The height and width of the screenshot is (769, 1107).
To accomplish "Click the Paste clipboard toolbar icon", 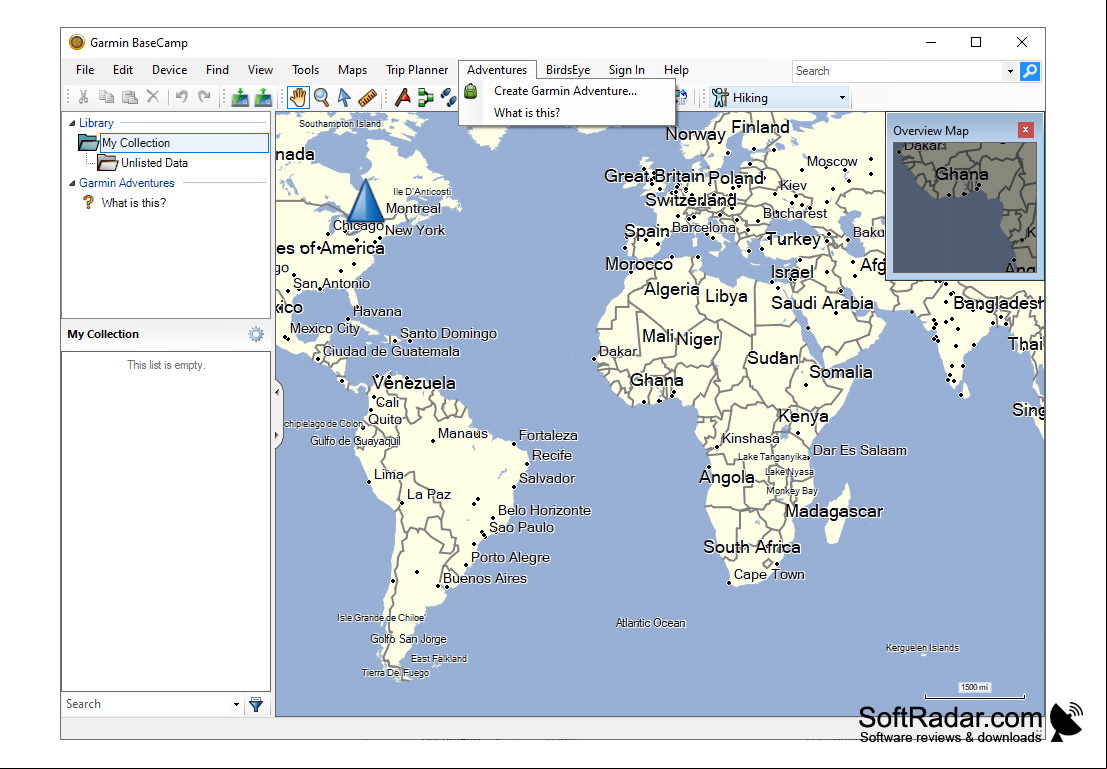I will coord(130,97).
